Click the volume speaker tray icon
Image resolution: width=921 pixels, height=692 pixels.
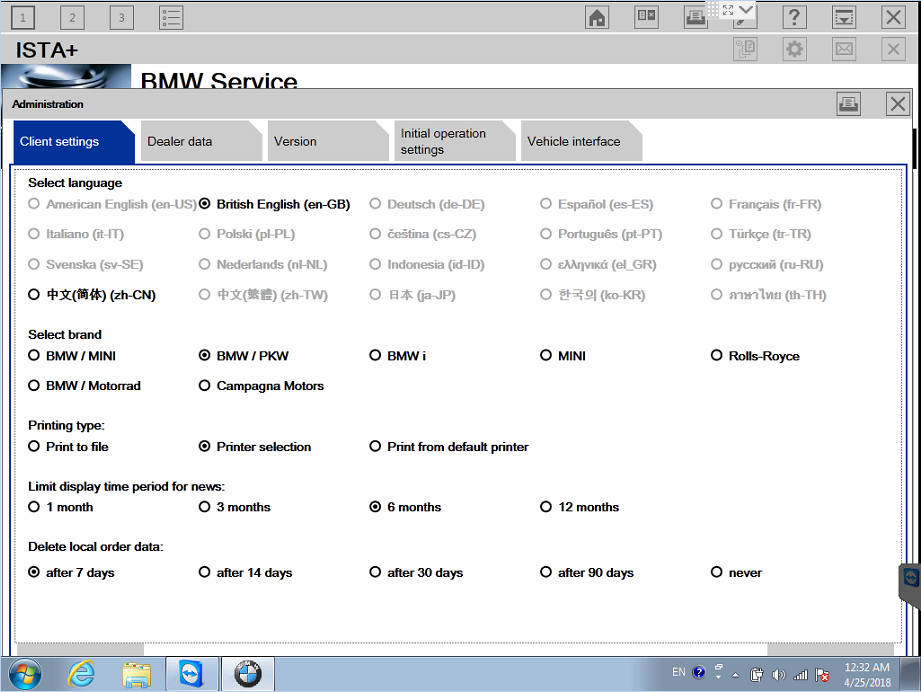778,674
